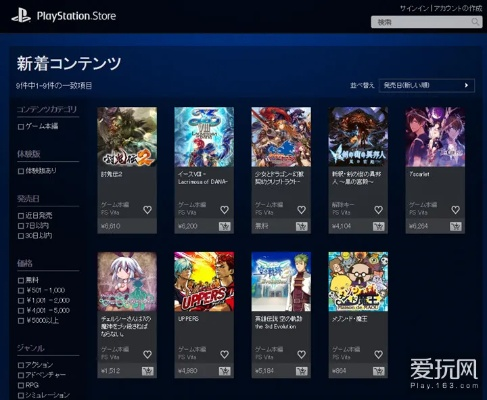Add イースVIII to wishlist with heart icon

pyautogui.click(x=224, y=210)
